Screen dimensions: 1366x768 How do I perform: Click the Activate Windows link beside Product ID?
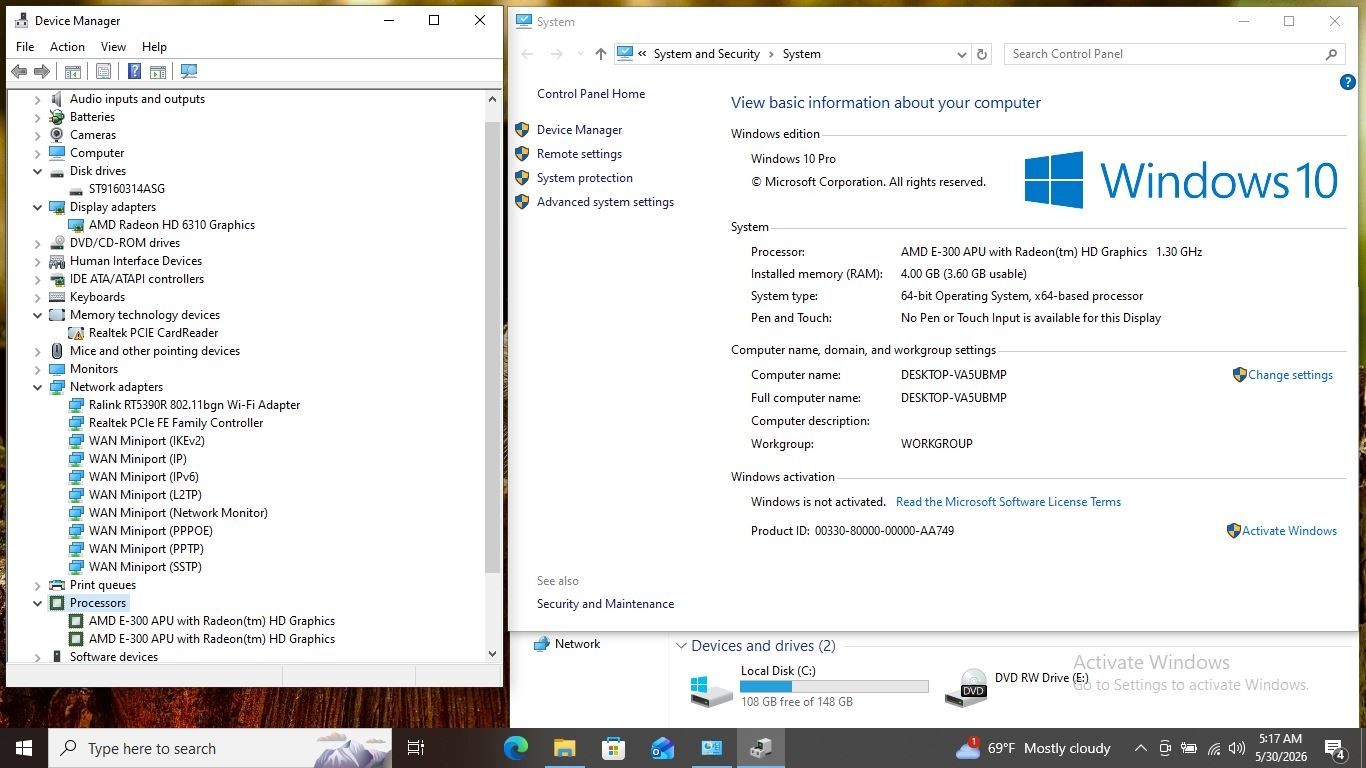[1289, 531]
